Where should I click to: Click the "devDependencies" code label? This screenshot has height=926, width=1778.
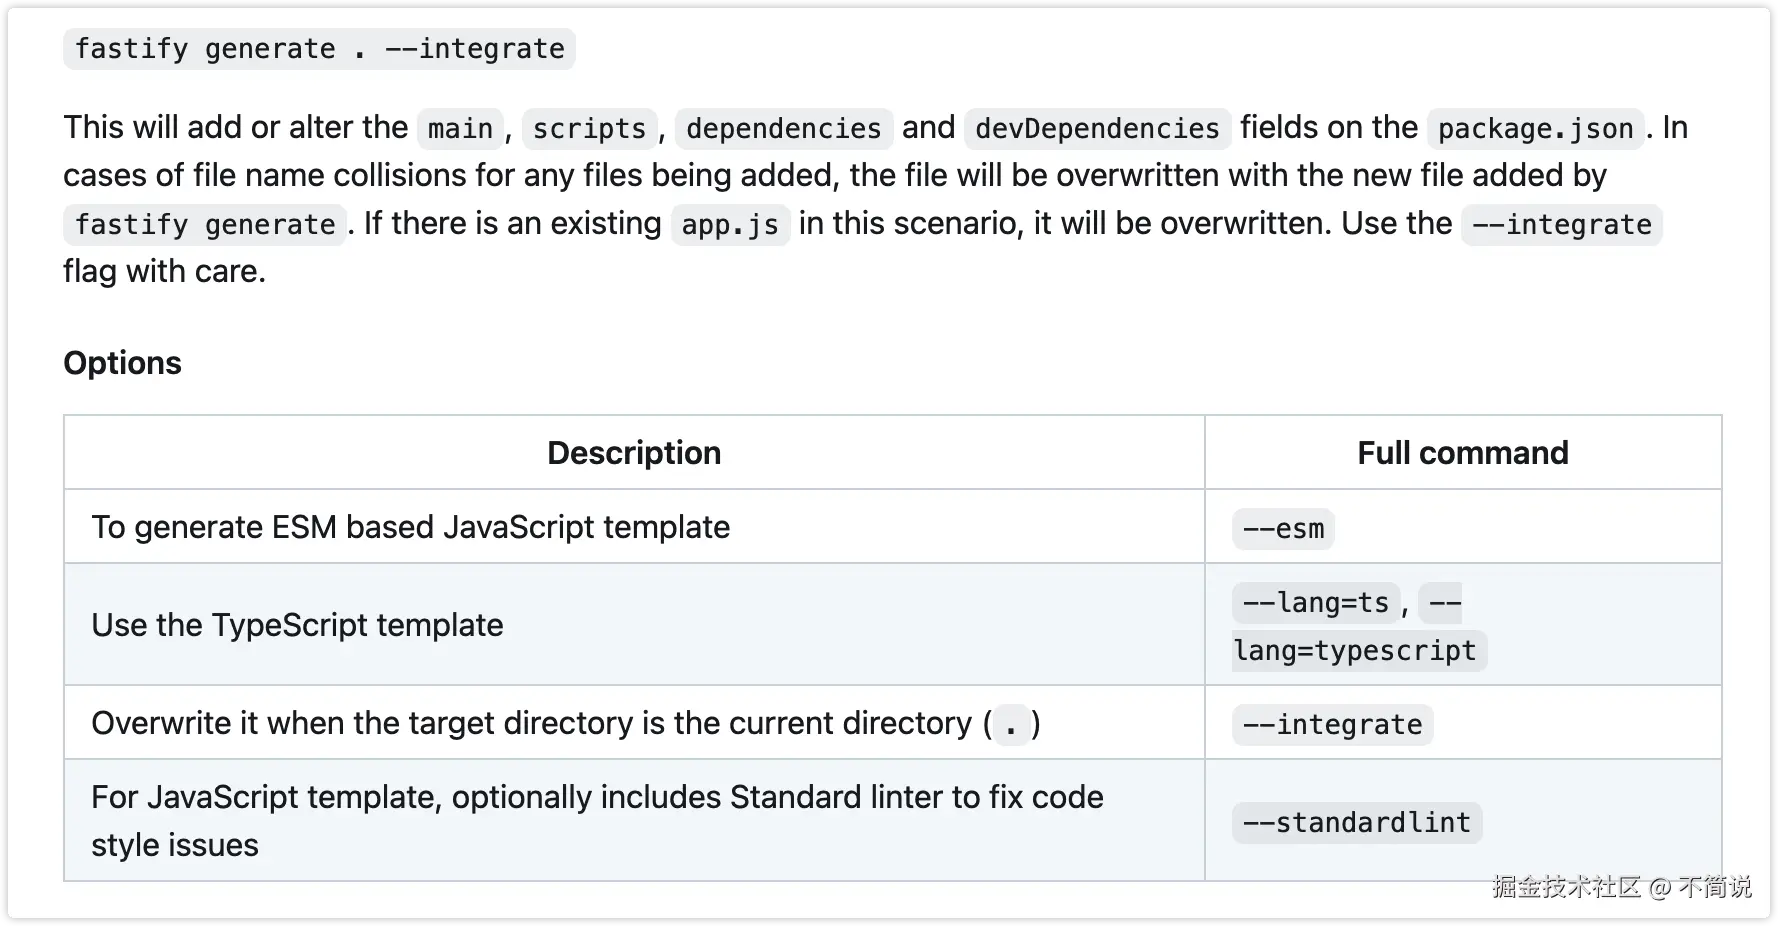[1097, 129]
